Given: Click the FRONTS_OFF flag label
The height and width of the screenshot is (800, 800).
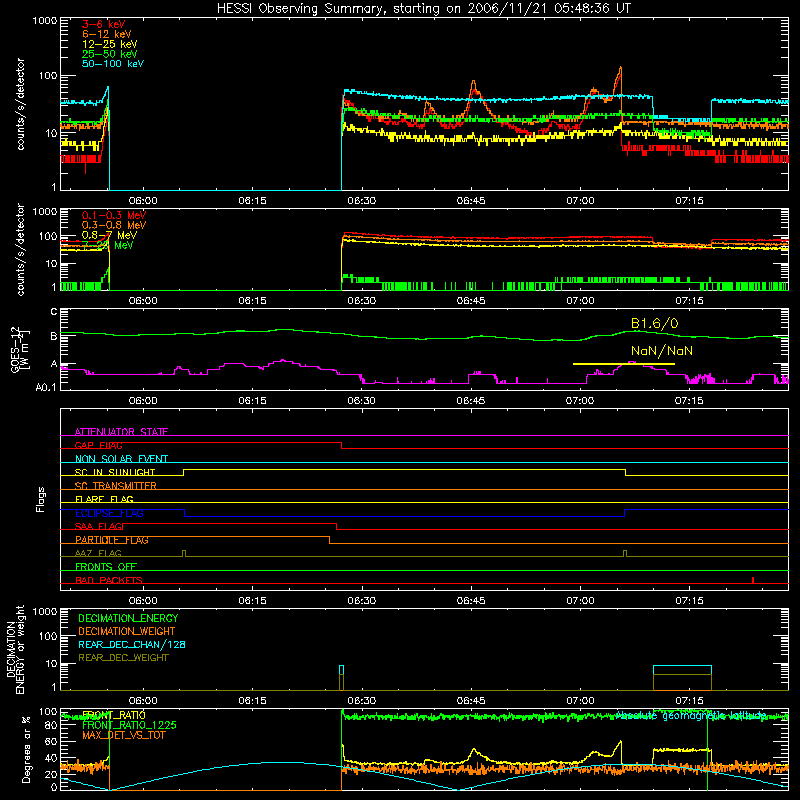Looking at the screenshot, I should 106,566.
